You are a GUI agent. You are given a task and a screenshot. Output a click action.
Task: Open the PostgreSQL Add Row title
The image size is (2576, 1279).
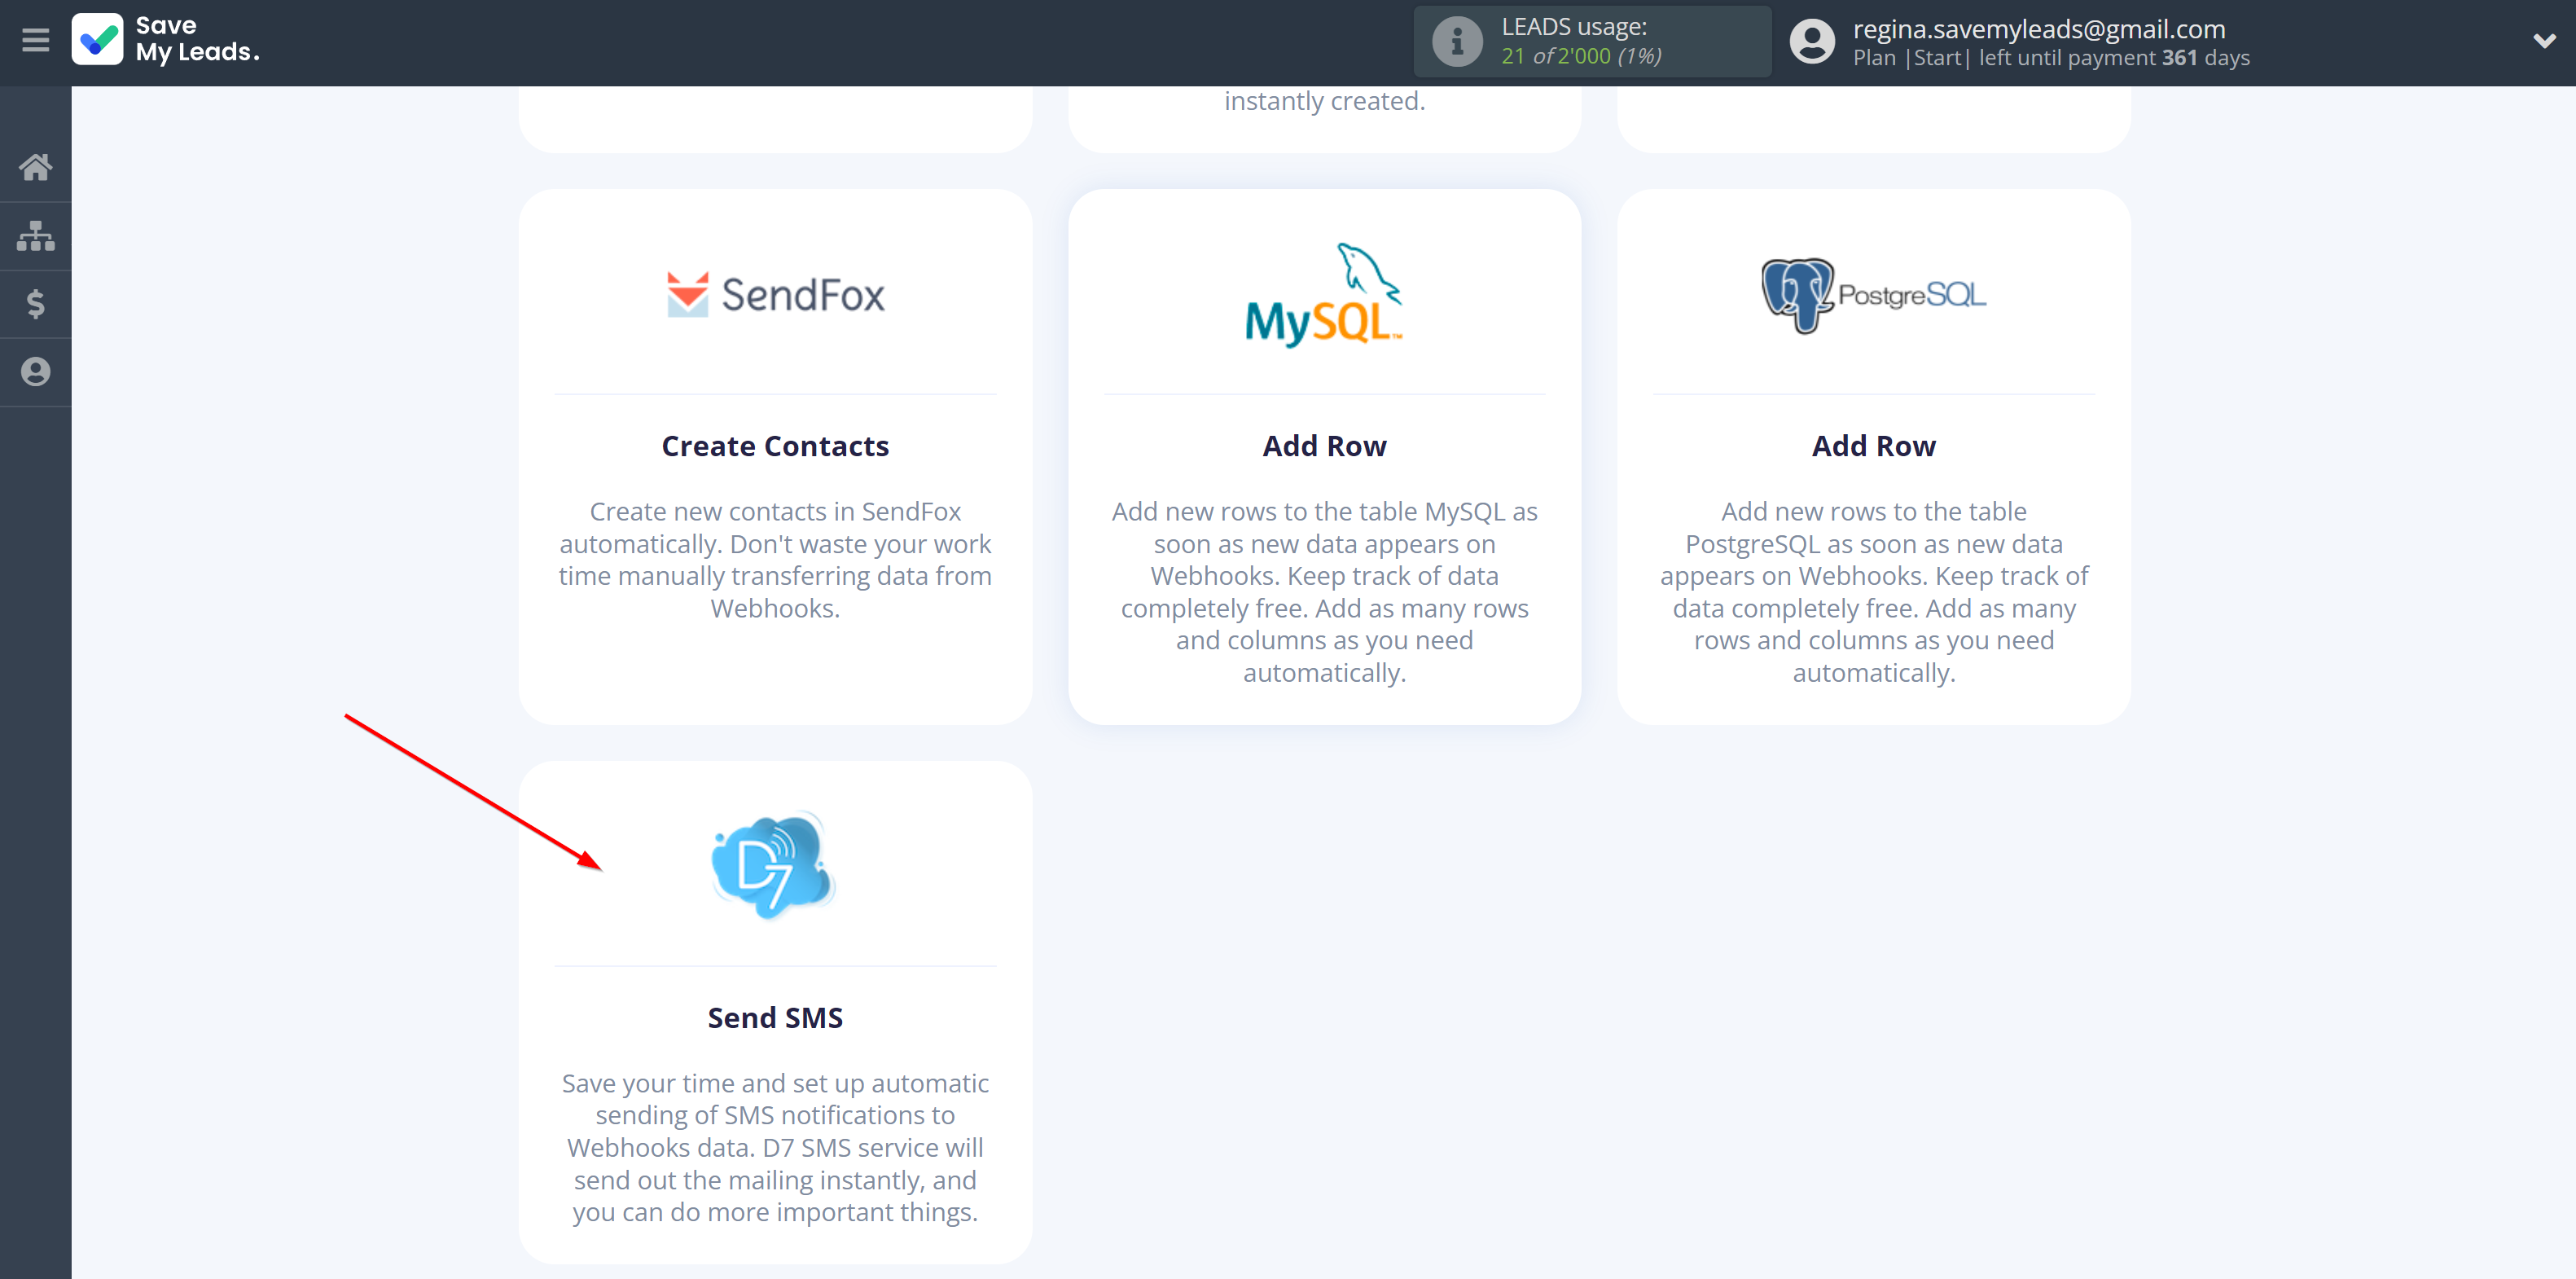coord(1873,446)
